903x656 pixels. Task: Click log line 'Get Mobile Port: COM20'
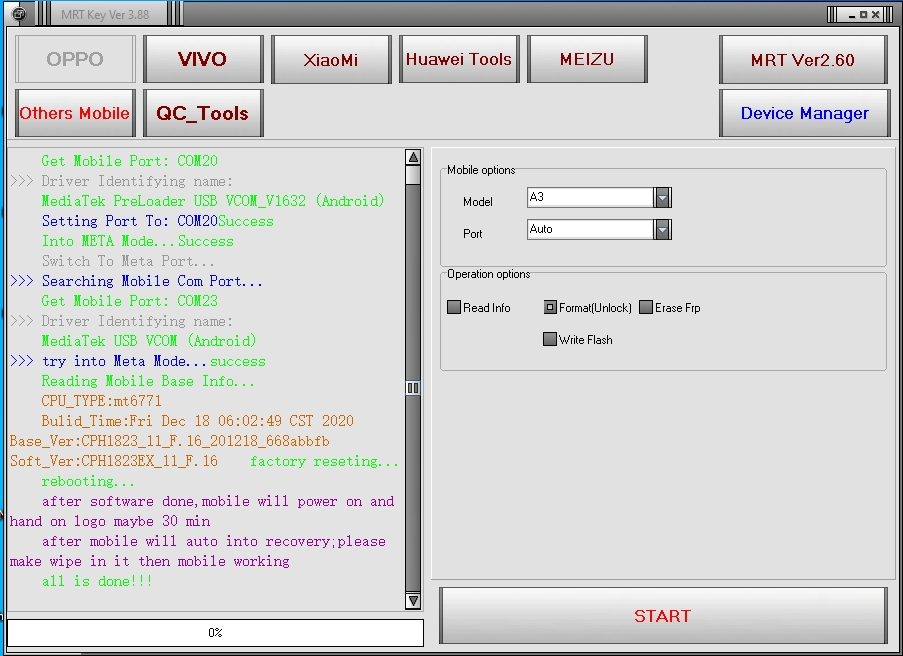[130, 161]
